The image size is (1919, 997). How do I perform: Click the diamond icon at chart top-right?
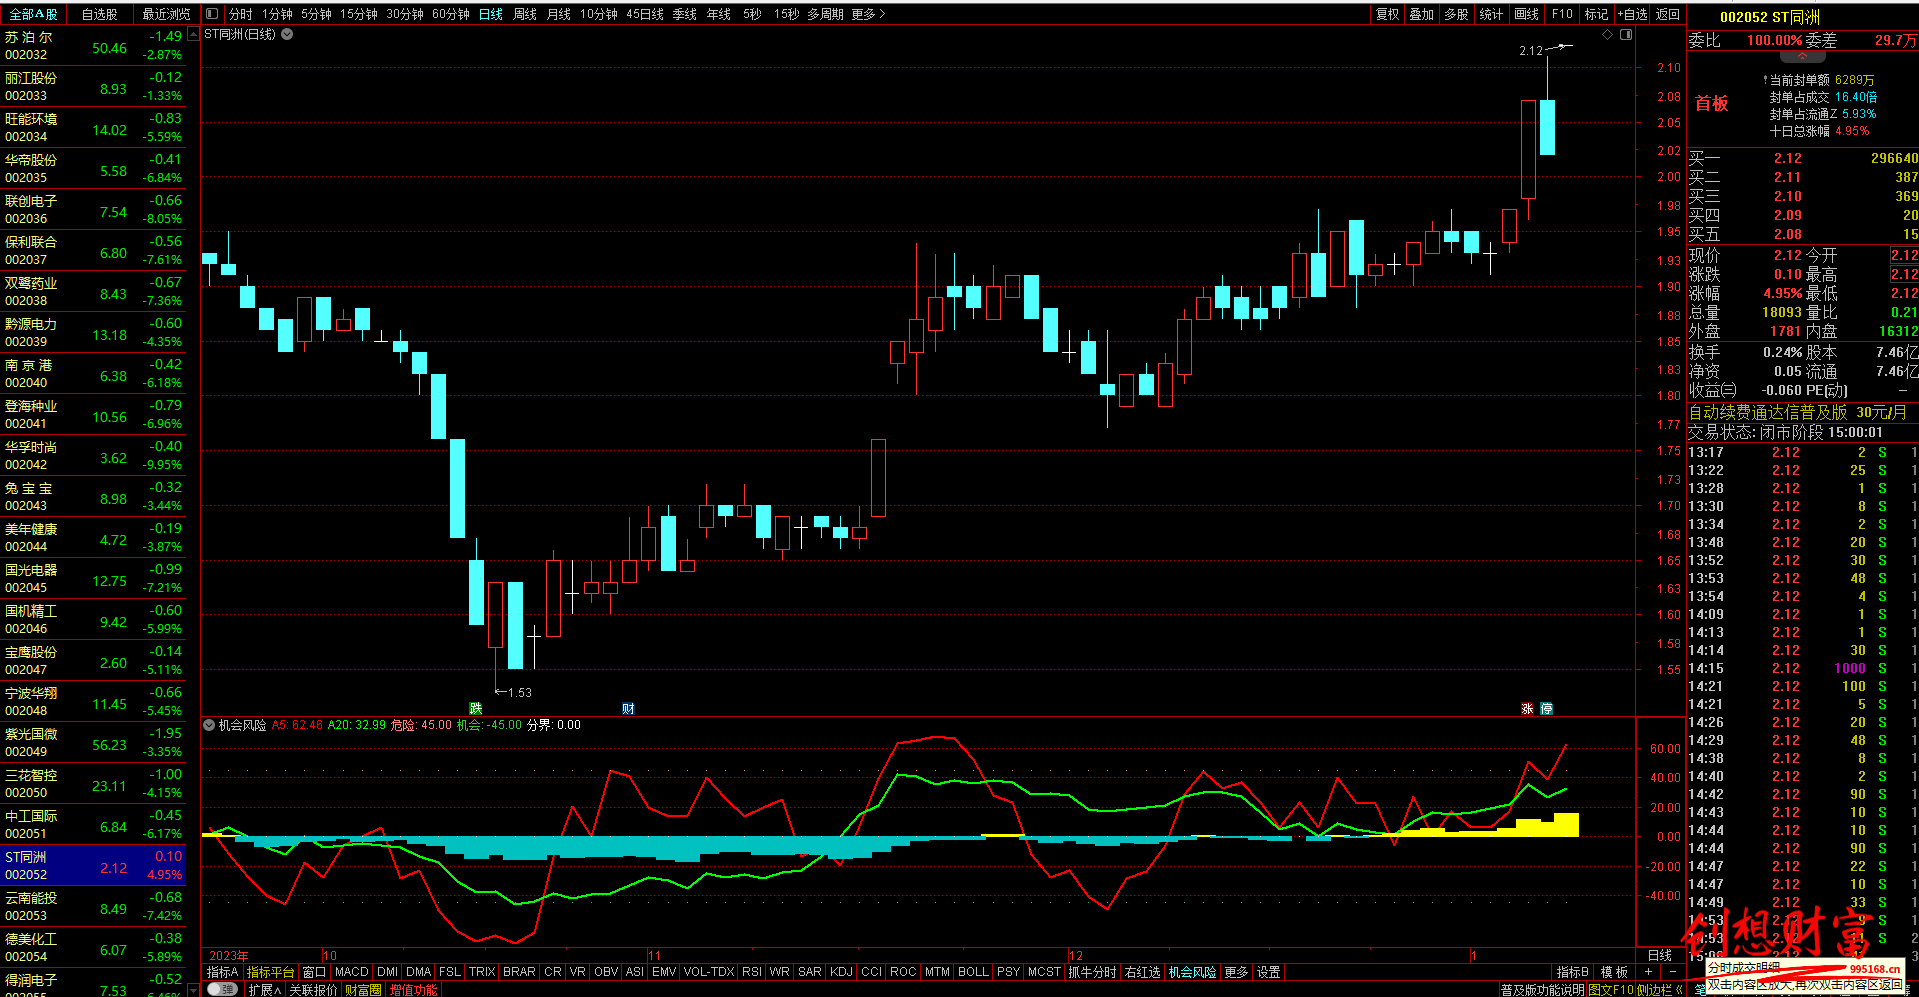[1608, 34]
